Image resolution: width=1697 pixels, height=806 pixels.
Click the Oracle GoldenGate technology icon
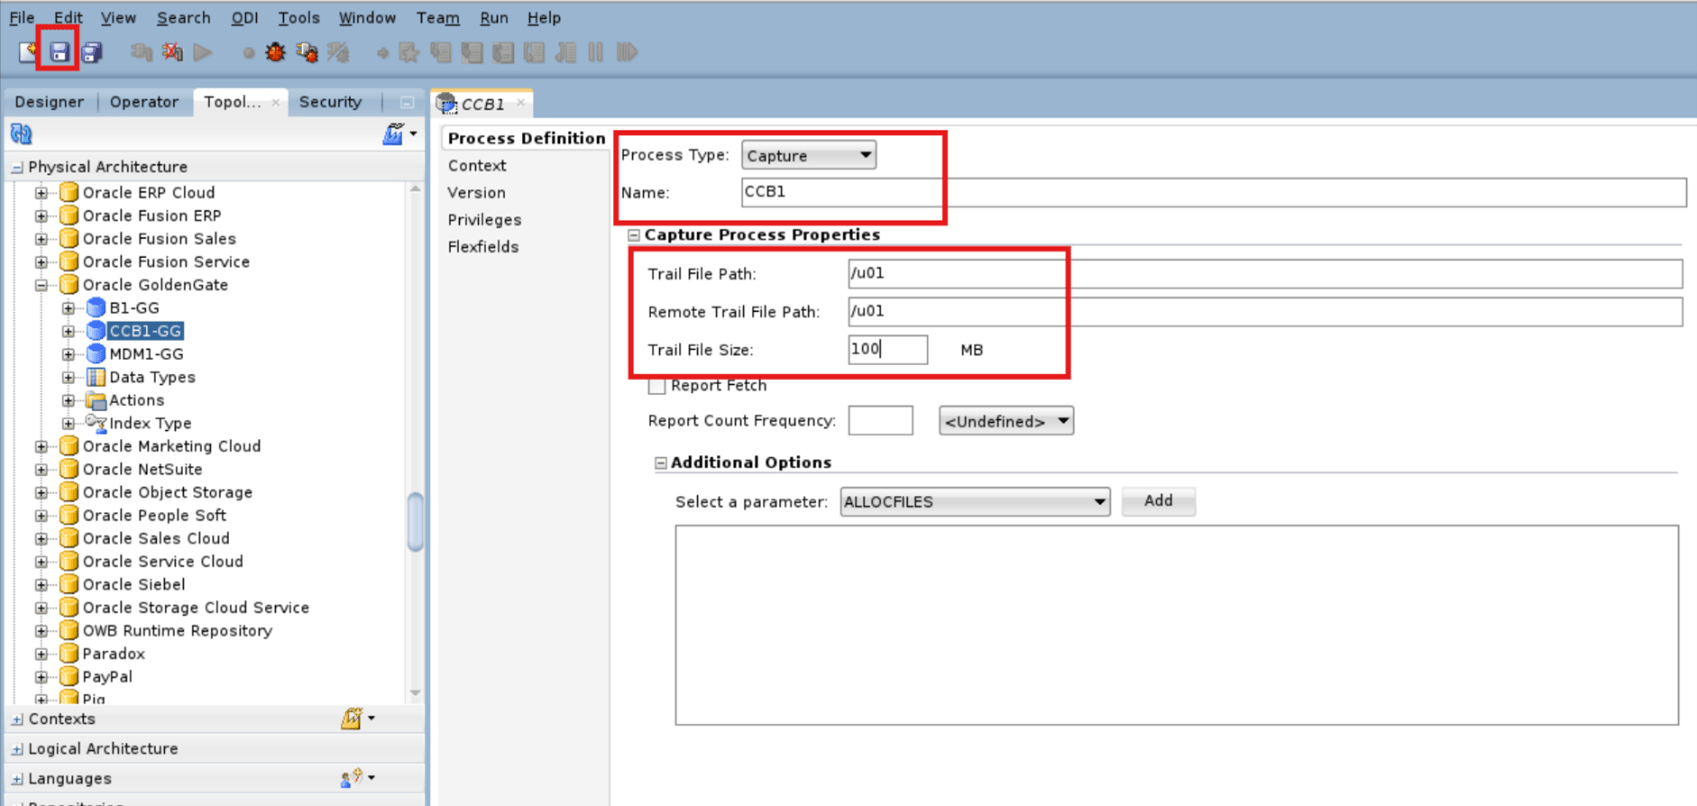[x=69, y=285]
